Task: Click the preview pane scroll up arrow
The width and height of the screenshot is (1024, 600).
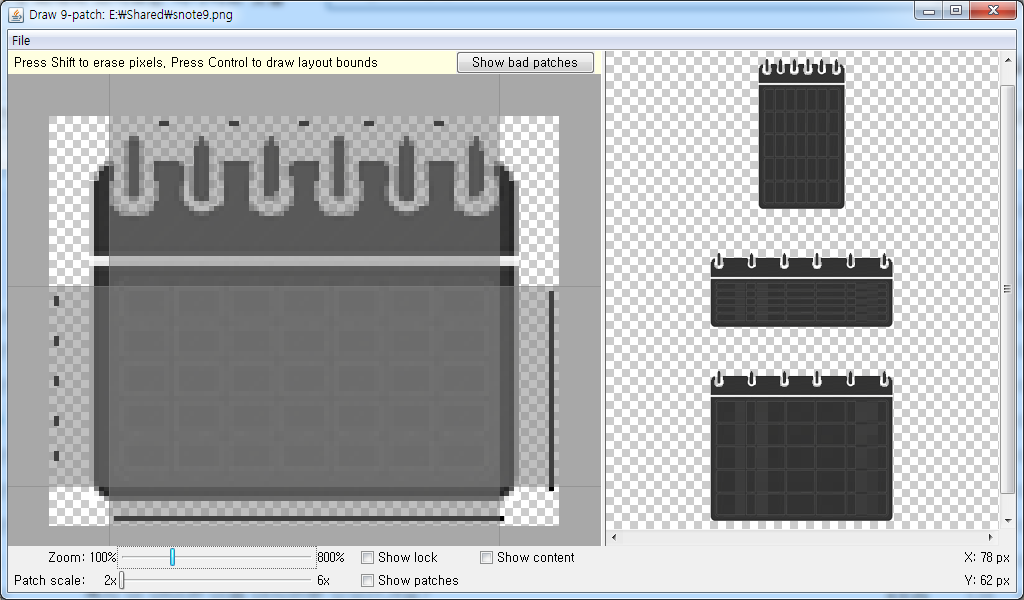Action: point(1007,59)
